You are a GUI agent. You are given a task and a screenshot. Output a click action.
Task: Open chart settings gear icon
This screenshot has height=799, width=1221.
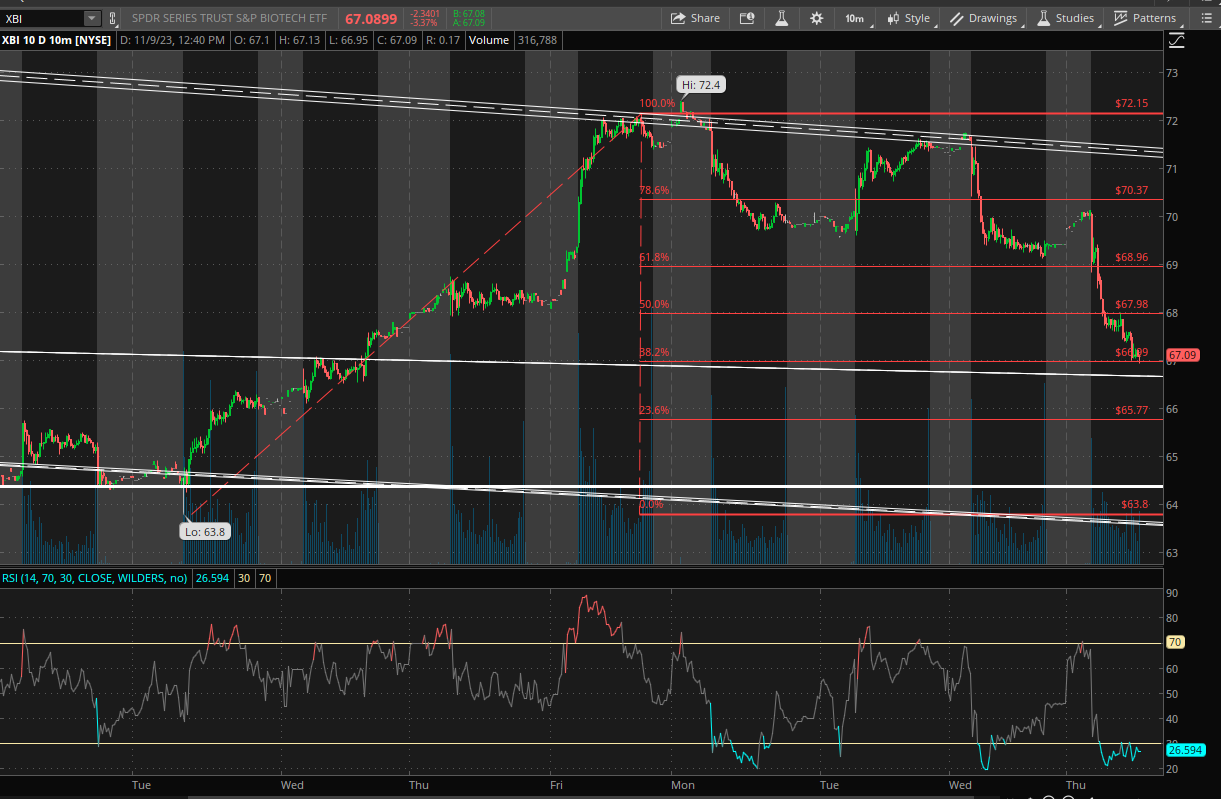817,18
